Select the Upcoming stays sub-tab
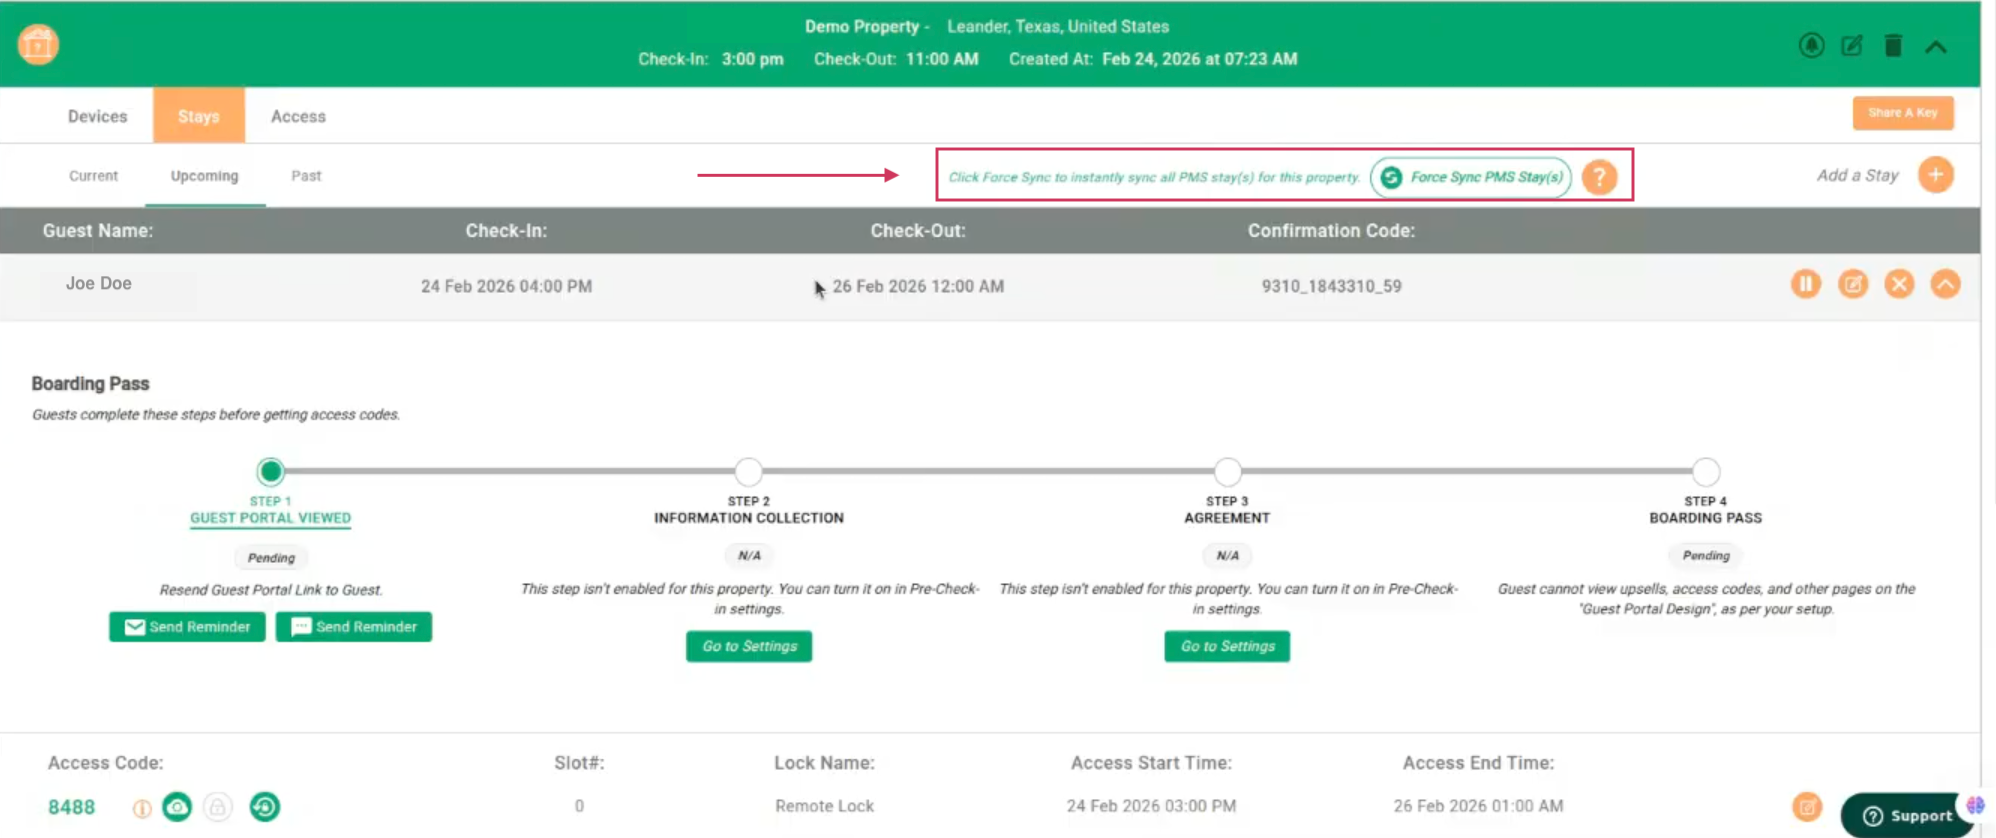 pyautogui.click(x=205, y=176)
